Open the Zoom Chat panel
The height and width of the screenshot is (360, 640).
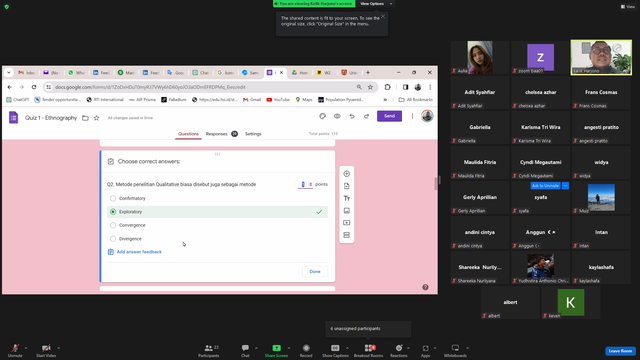(x=245, y=350)
